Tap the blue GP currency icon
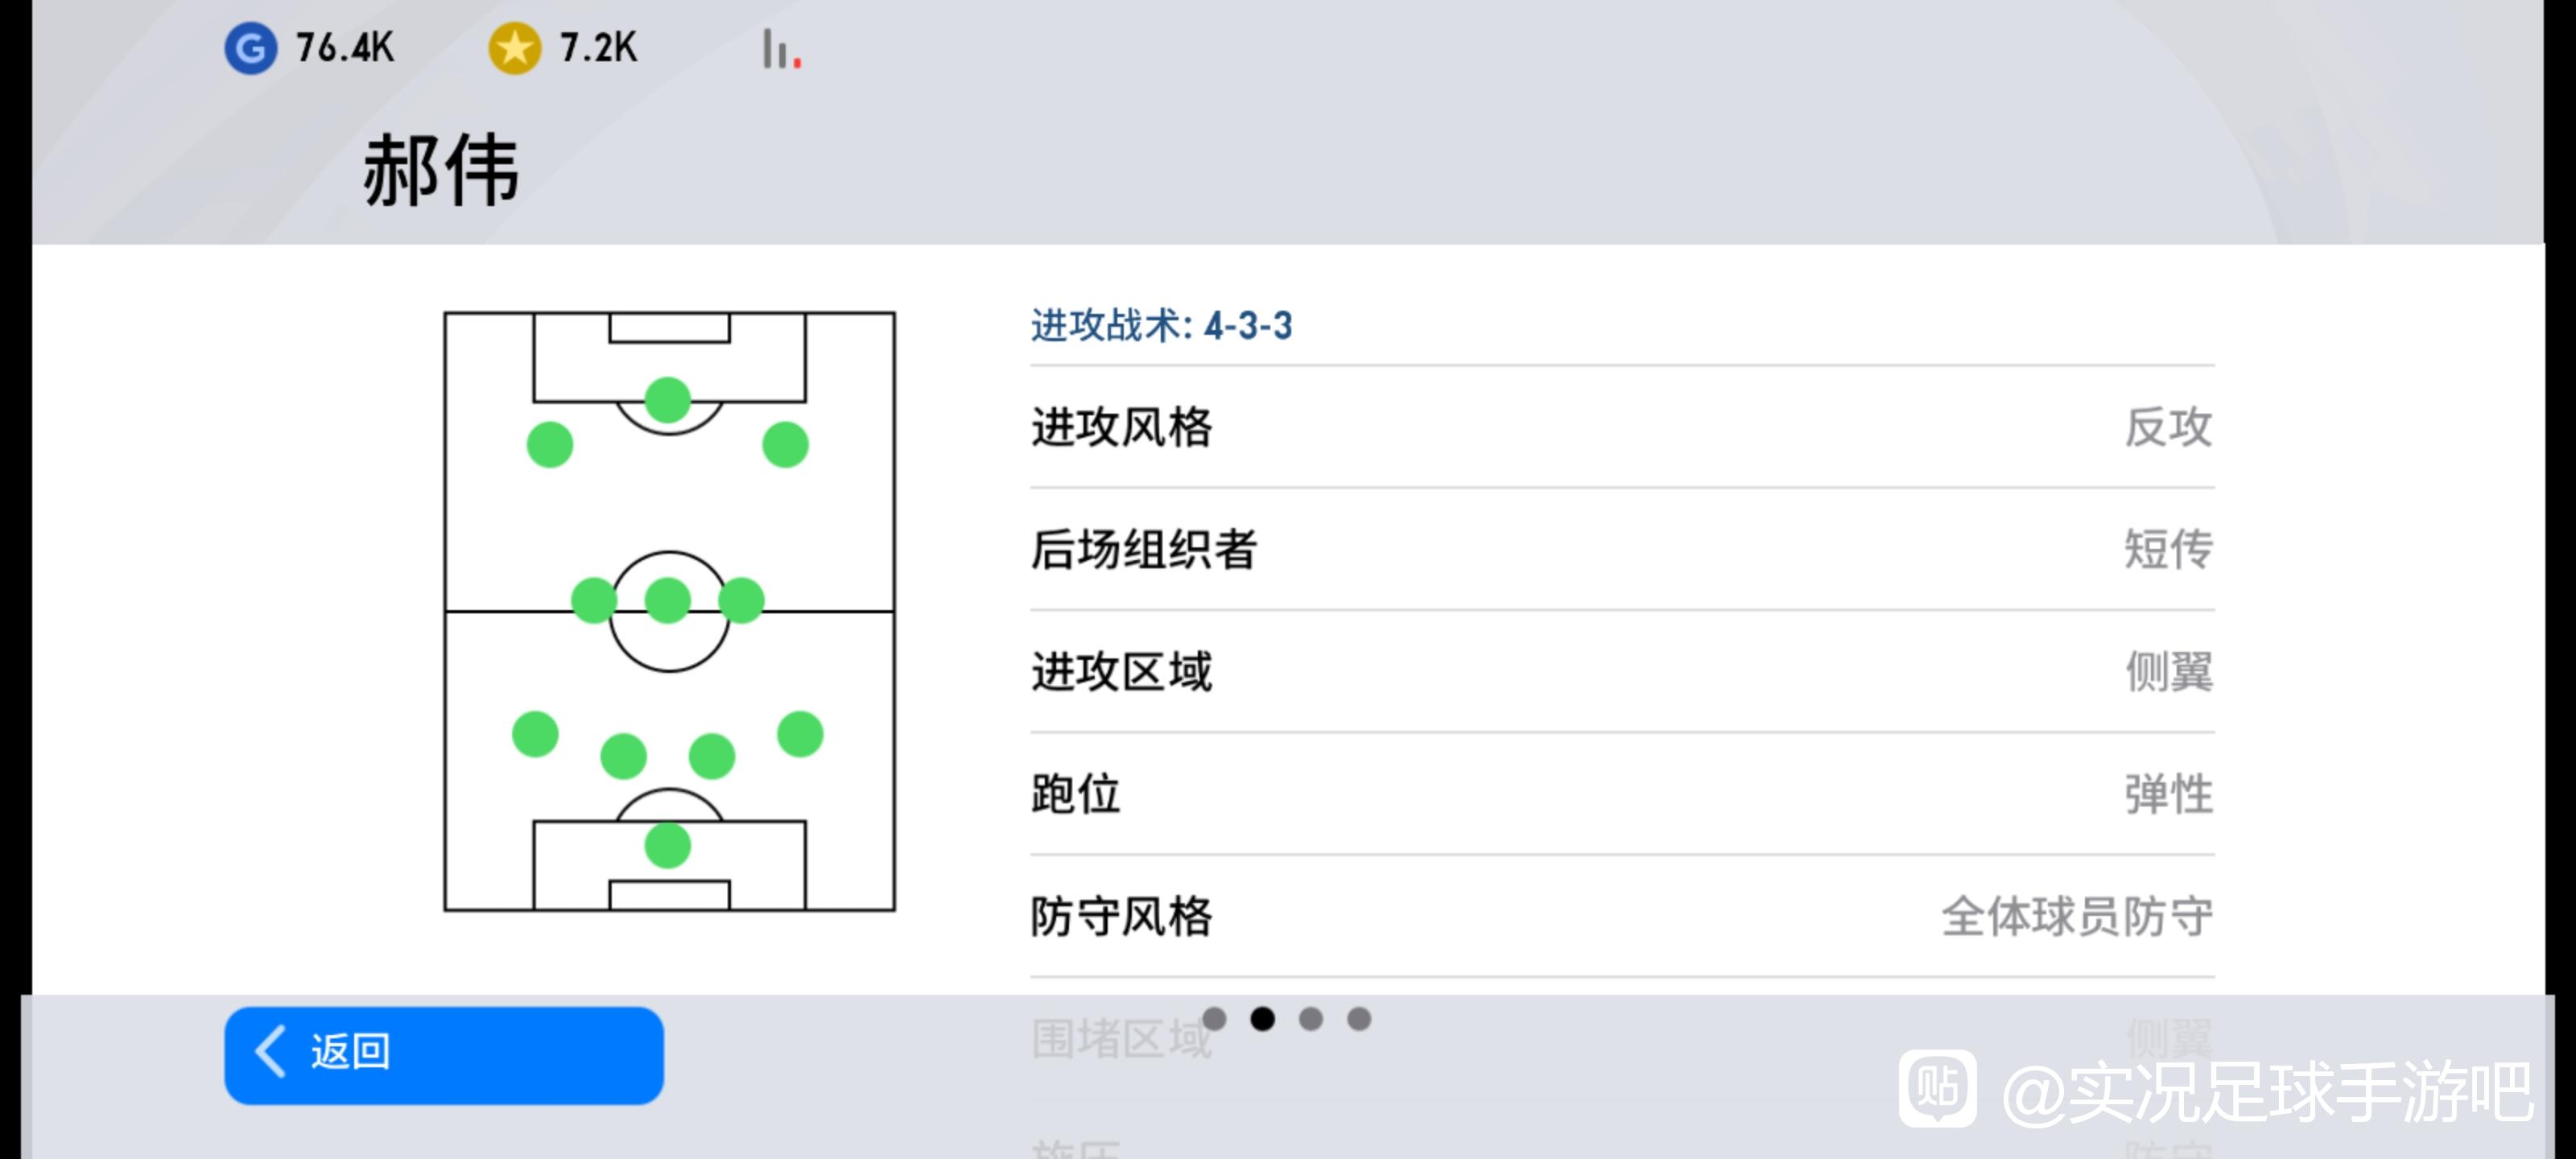This screenshot has width=2576, height=1159. (x=250, y=48)
